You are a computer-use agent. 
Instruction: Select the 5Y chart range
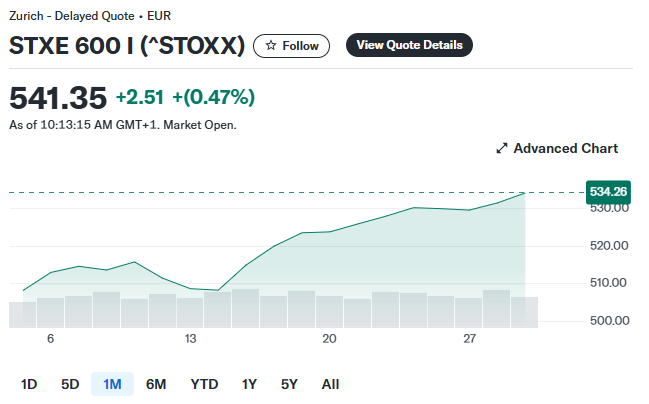pos(289,384)
